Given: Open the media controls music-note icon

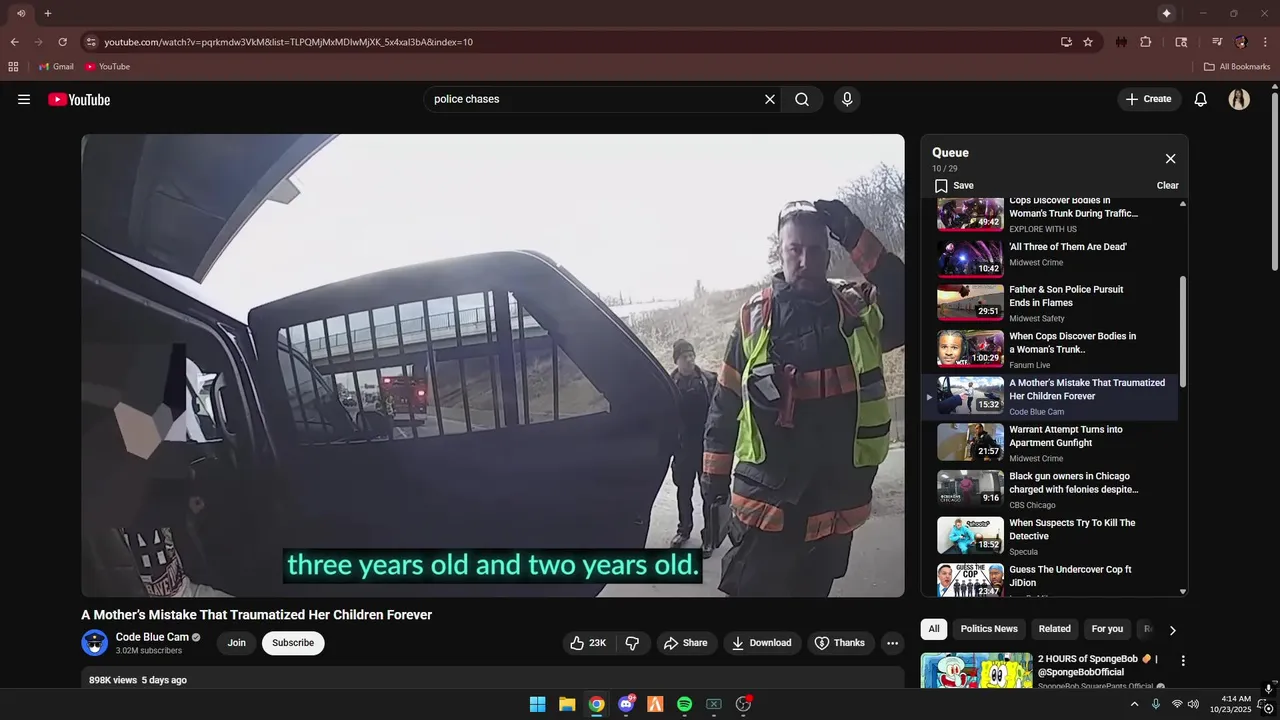Looking at the screenshot, I should pyautogui.click(x=1217, y=42).
